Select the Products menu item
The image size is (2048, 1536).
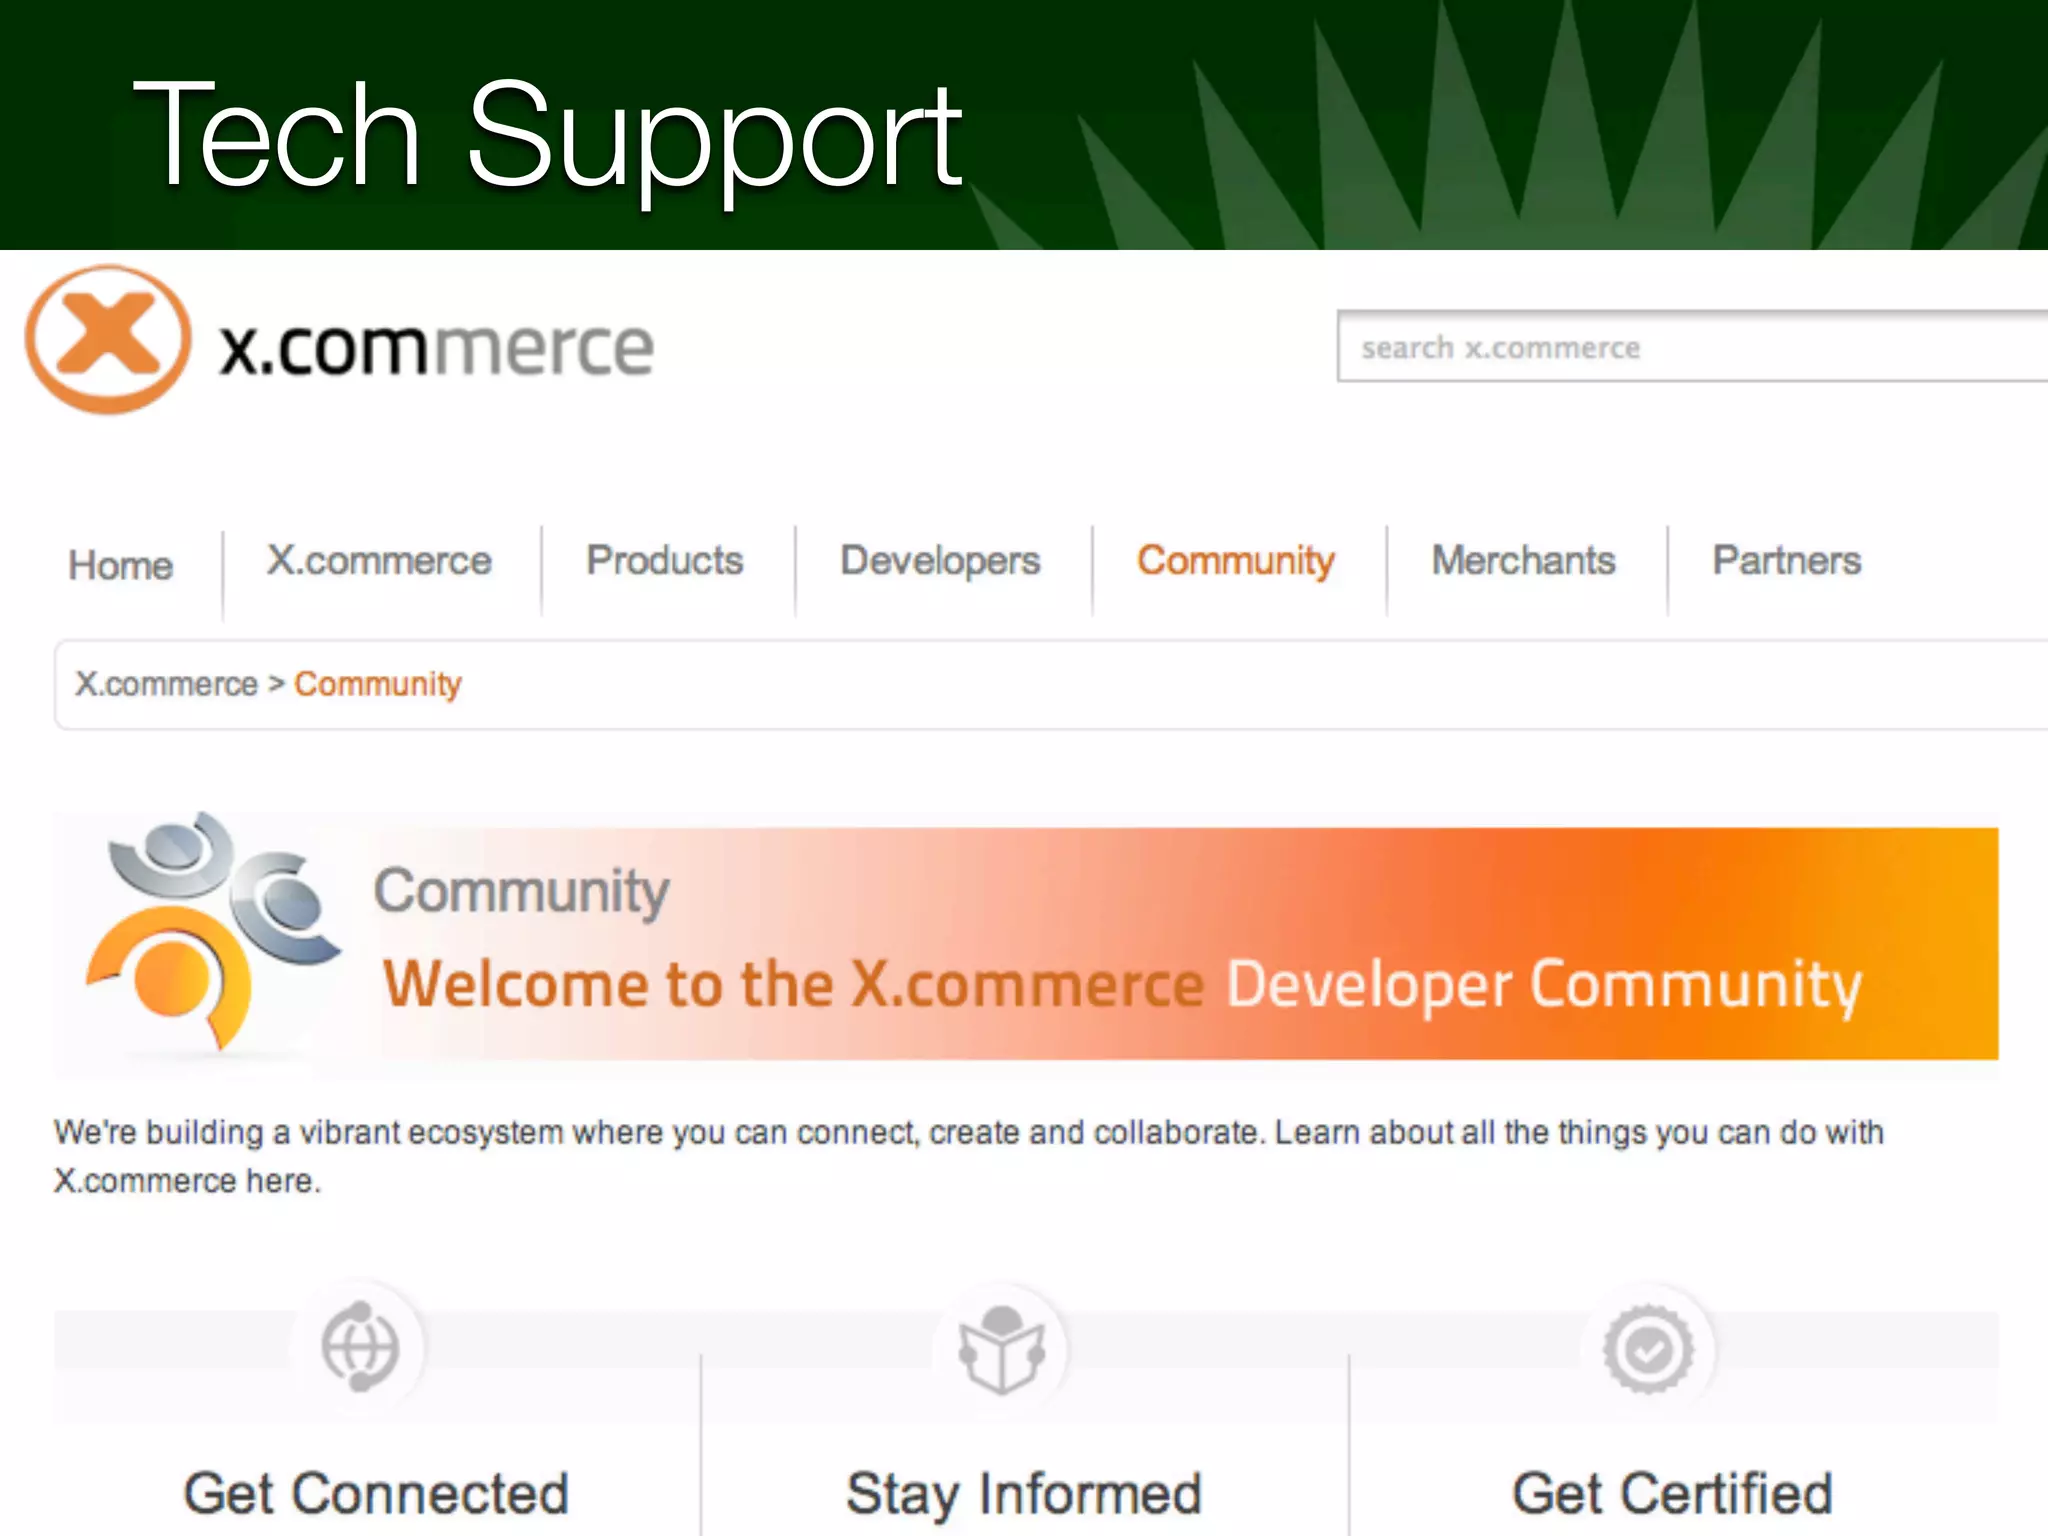tap(665, 561)
